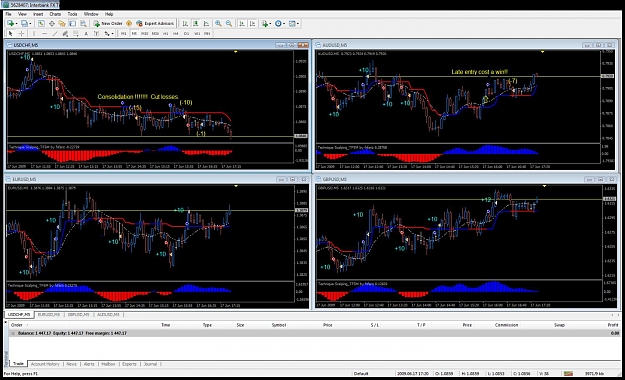Open the Periods clock dropdown
This screenshot has width=625, height=380.
pos(280,24)
